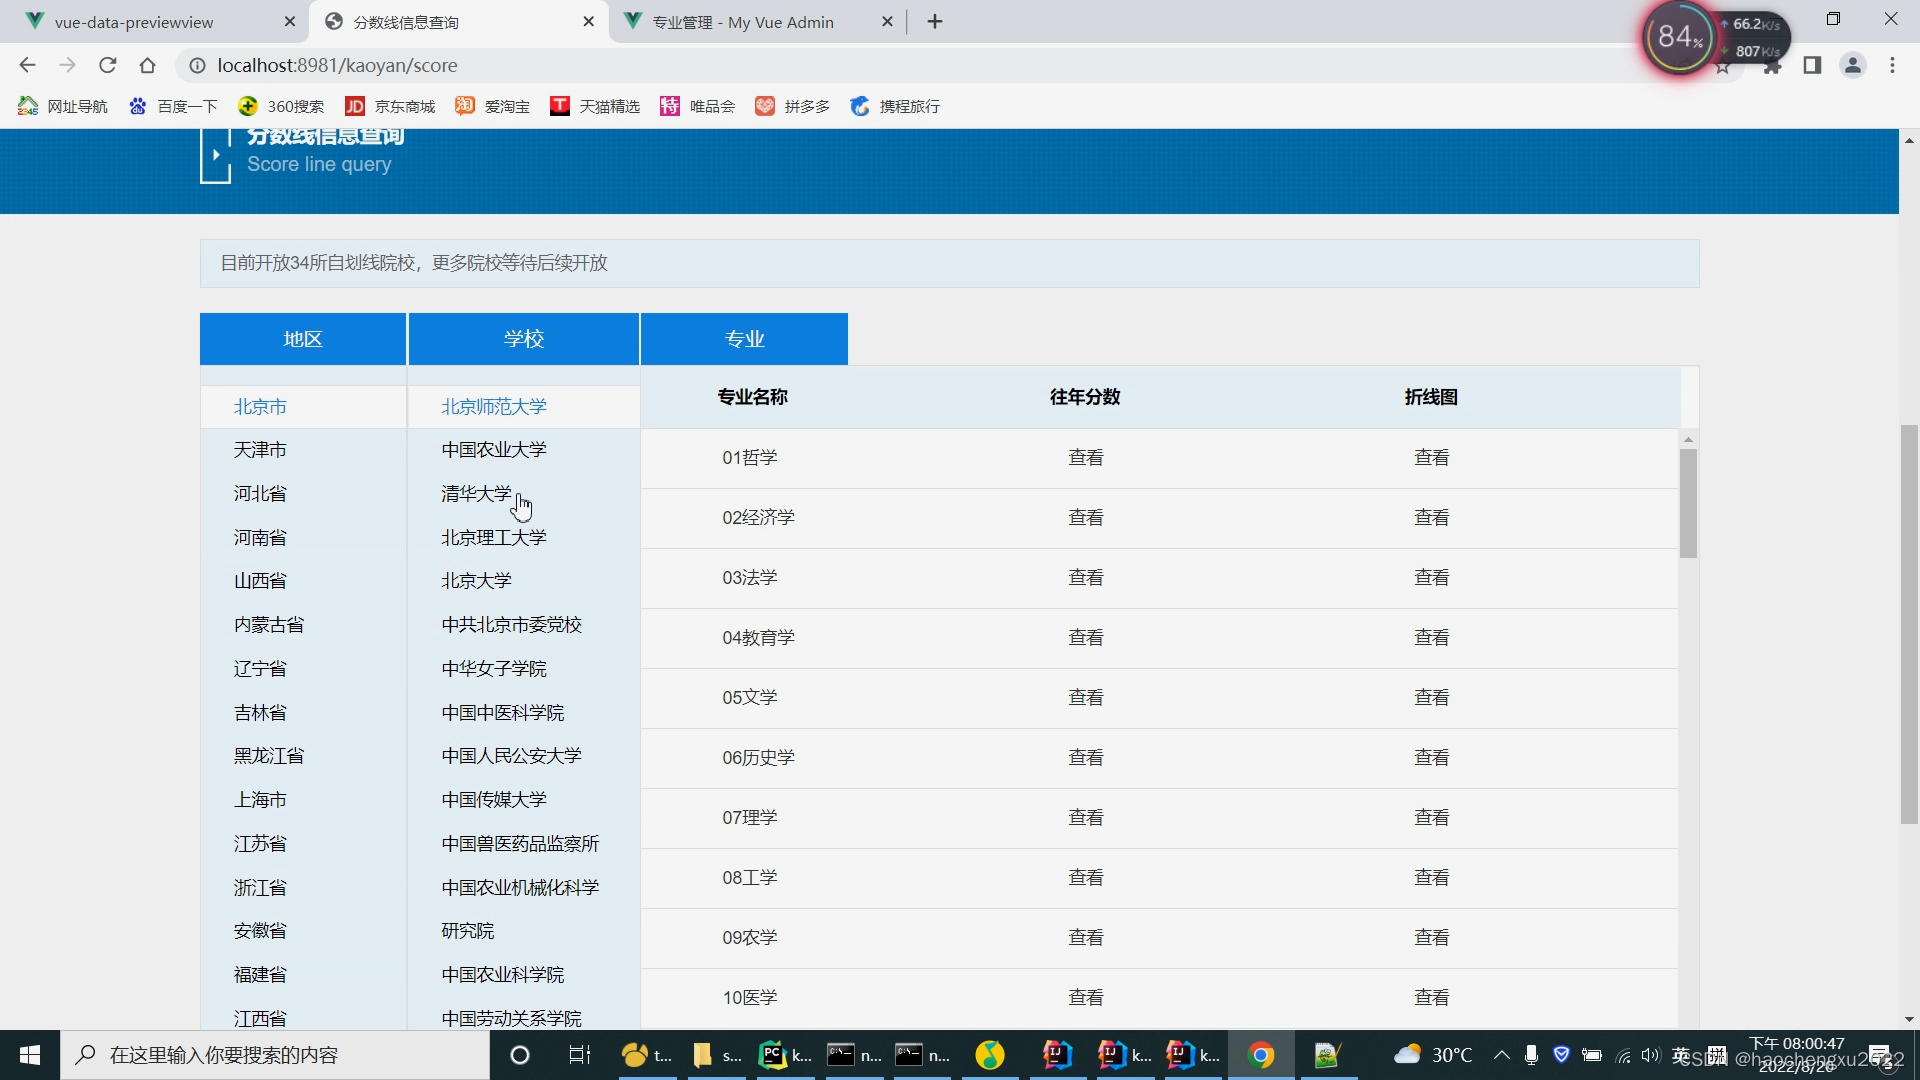Select 上海市 in region list
The width and height of the screenshot is (1920, 1080).
[x=260, y=799]
